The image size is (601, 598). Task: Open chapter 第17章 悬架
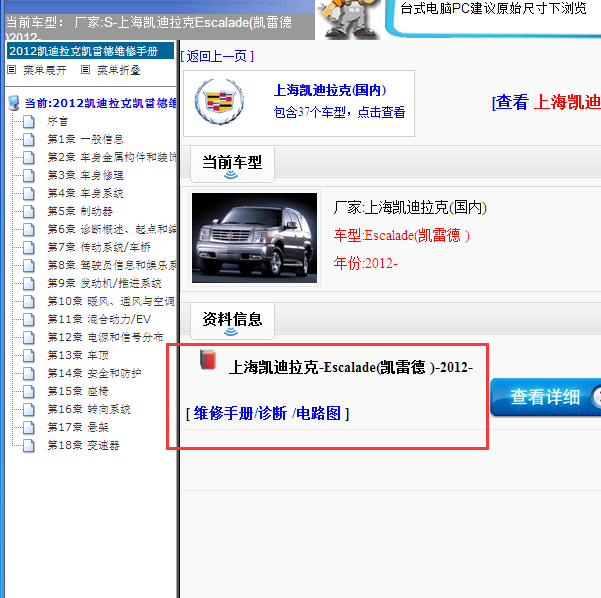point(78,428)
